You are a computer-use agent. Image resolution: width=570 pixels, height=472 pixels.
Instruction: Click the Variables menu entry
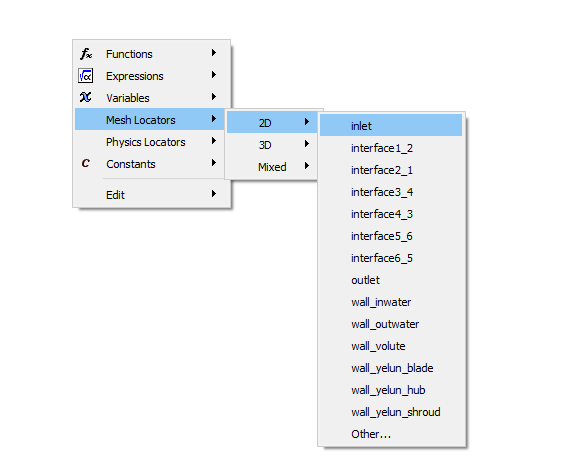coord(149,97)
